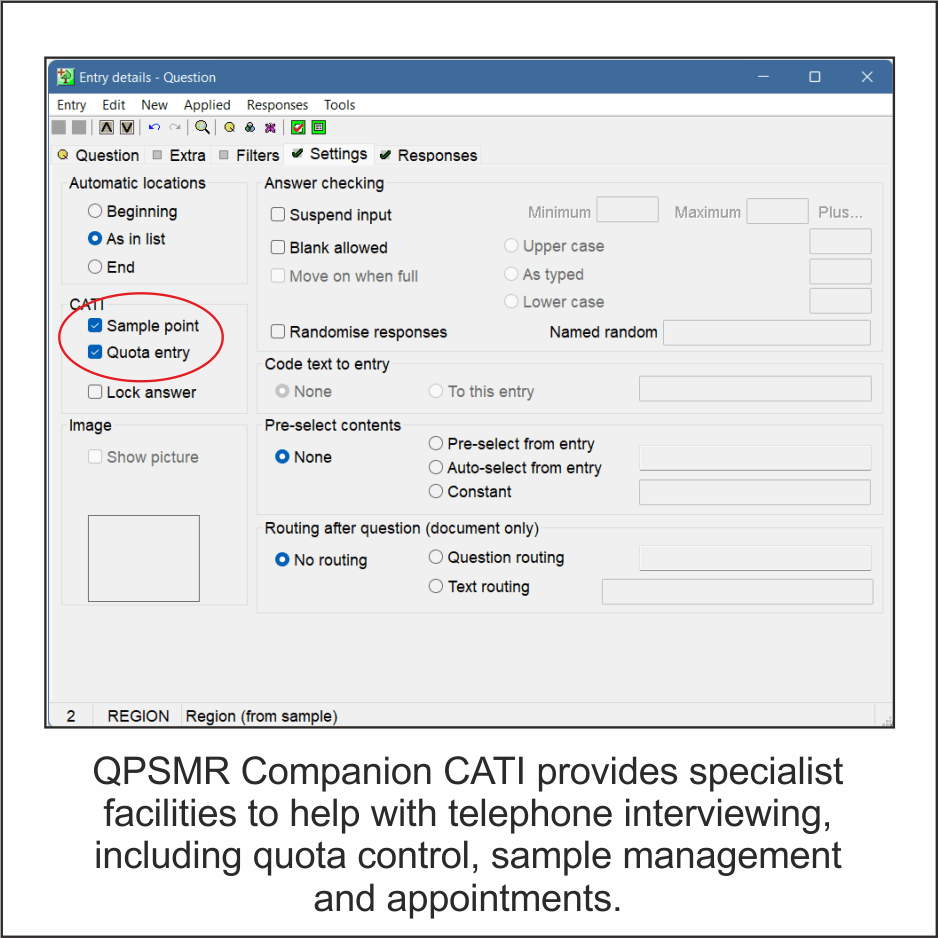Click 'Region (from sample)' status text

261,716
